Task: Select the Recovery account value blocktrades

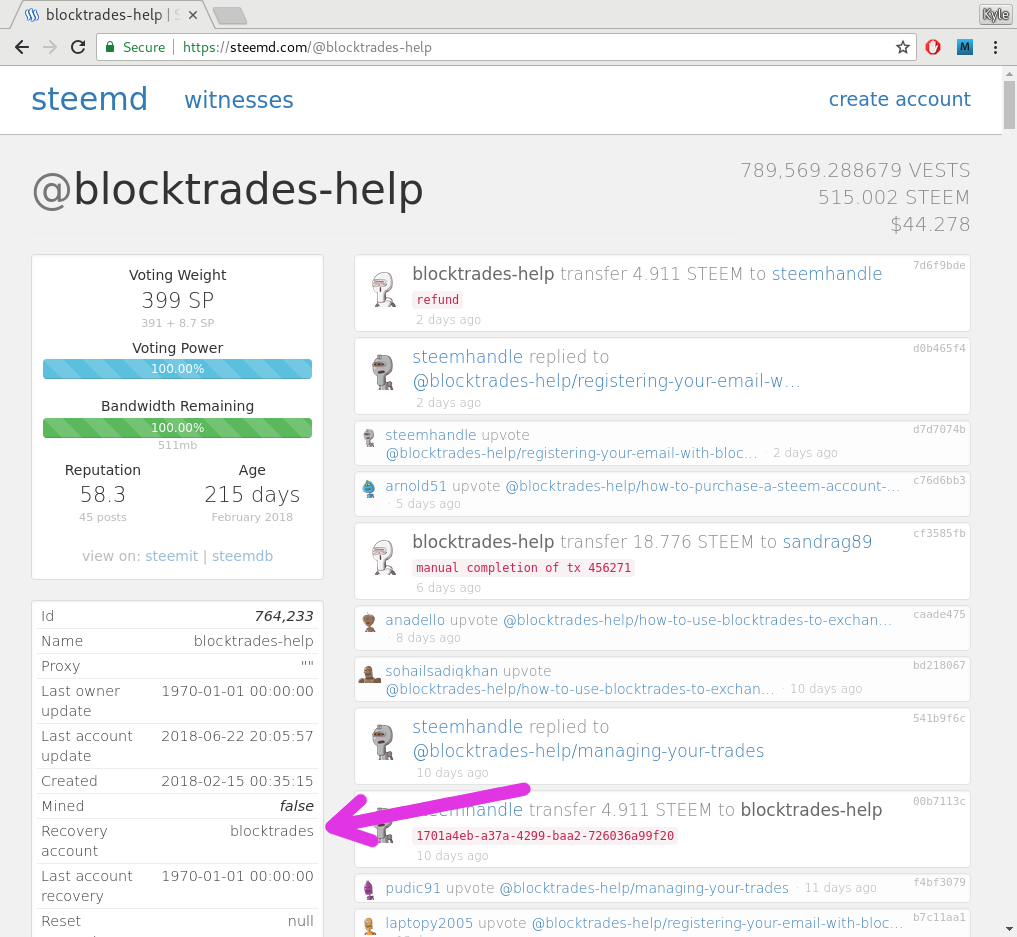Action: tap(272, 831)
